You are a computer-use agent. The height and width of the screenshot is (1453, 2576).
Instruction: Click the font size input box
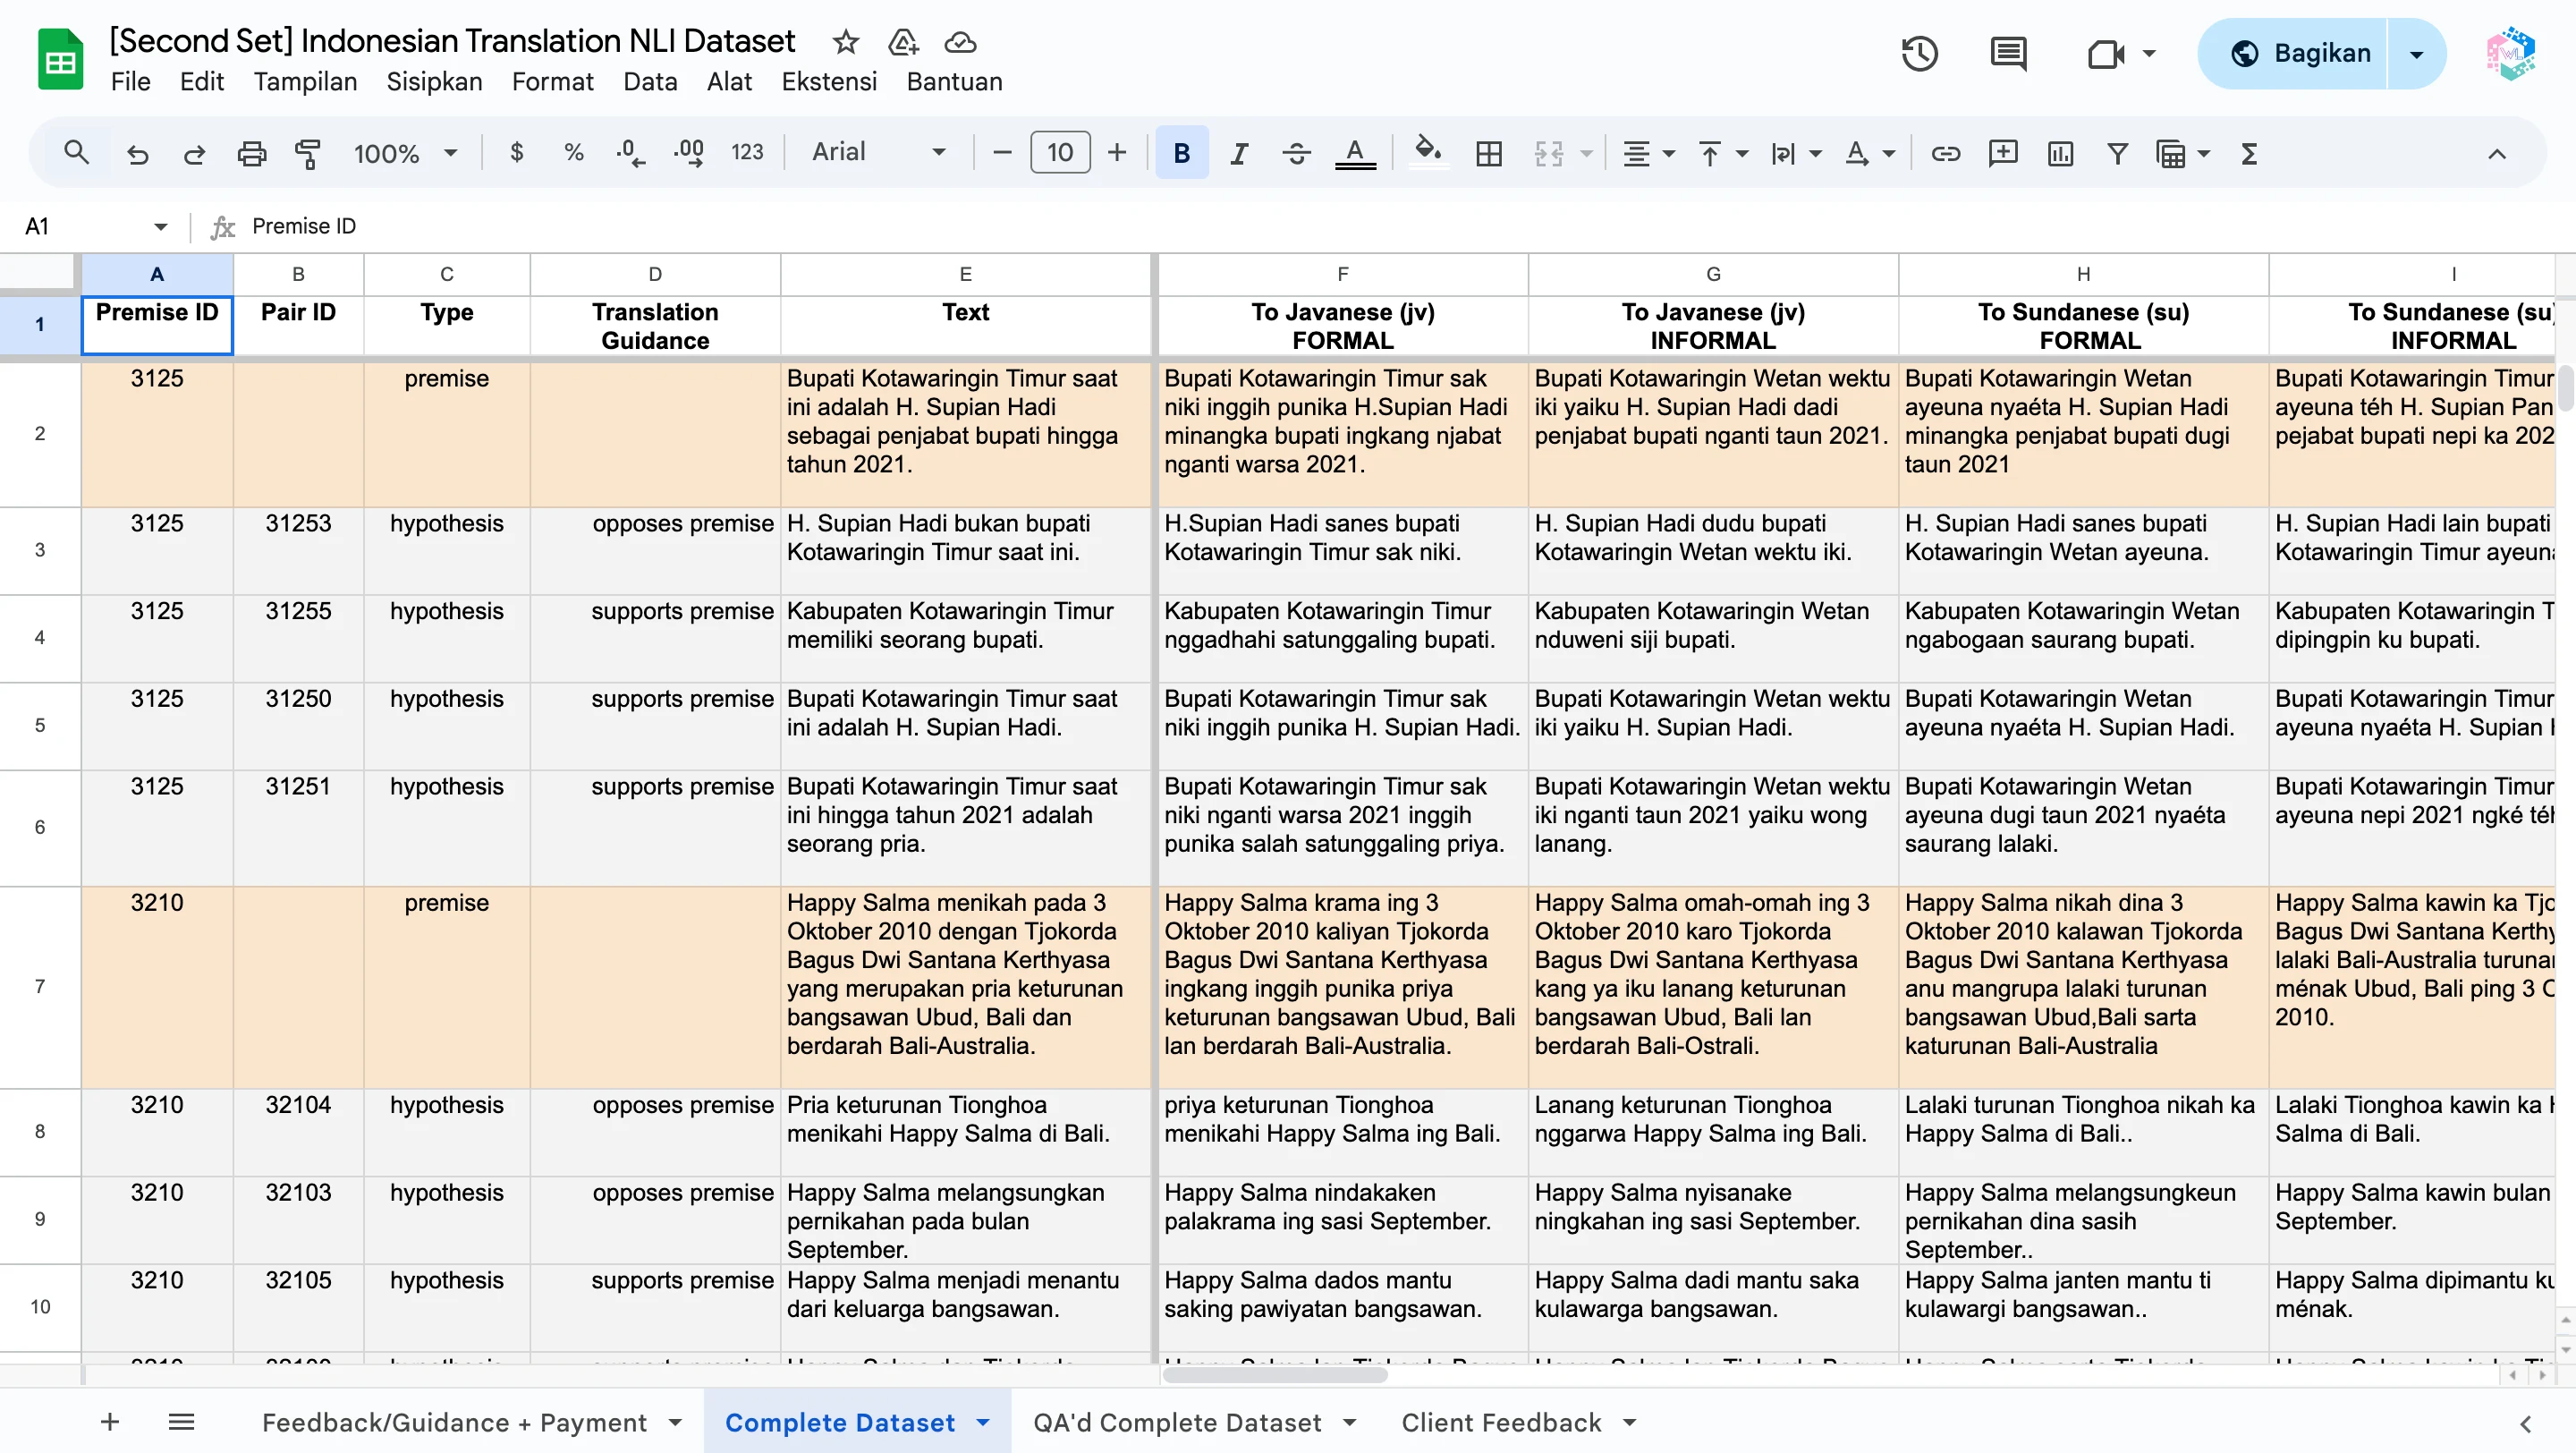(1059, 152)
